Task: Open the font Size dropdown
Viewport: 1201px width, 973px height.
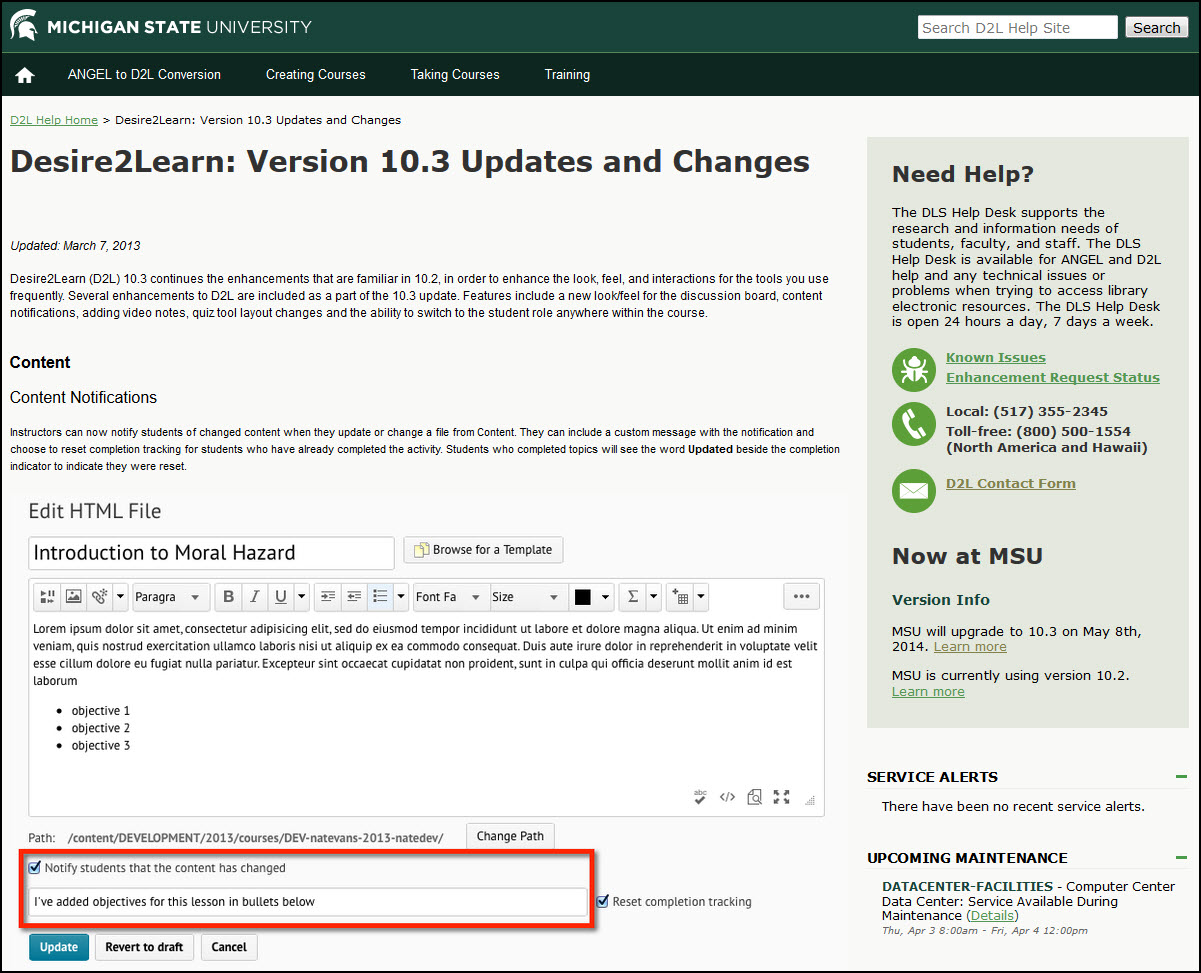Action: pos(527,596)
